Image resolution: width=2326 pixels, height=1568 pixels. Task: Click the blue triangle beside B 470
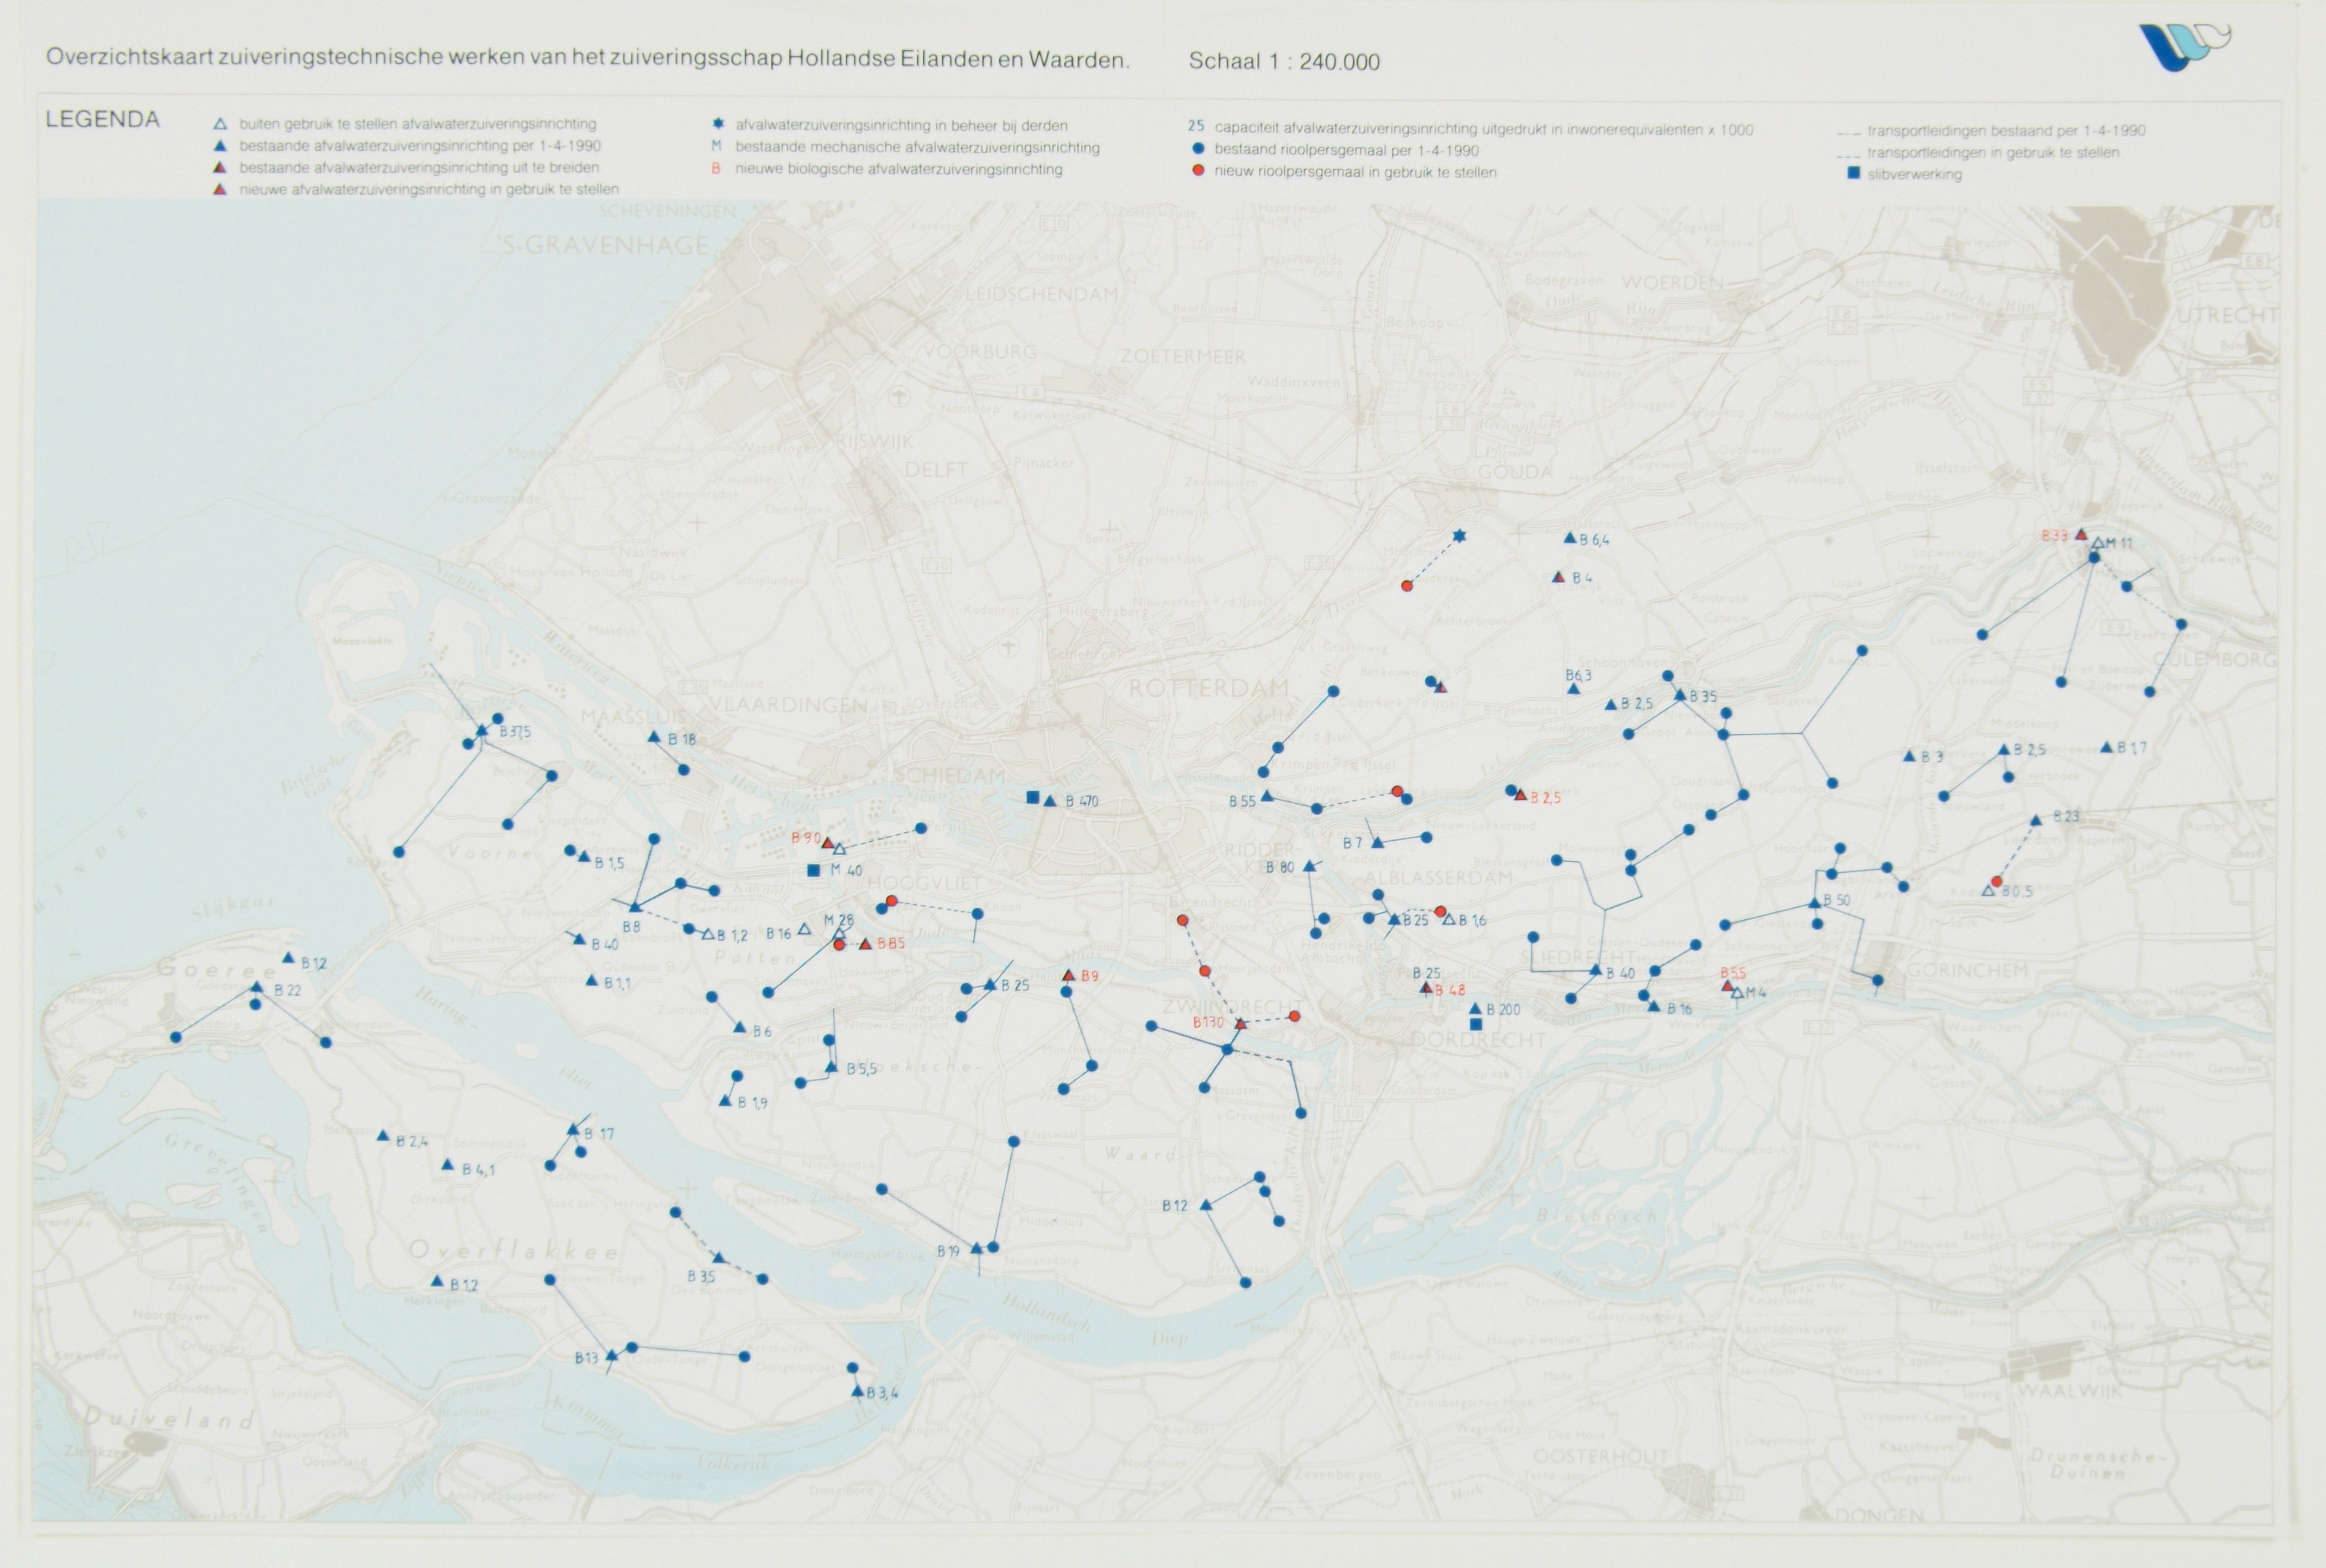(x=1050, y=801)
